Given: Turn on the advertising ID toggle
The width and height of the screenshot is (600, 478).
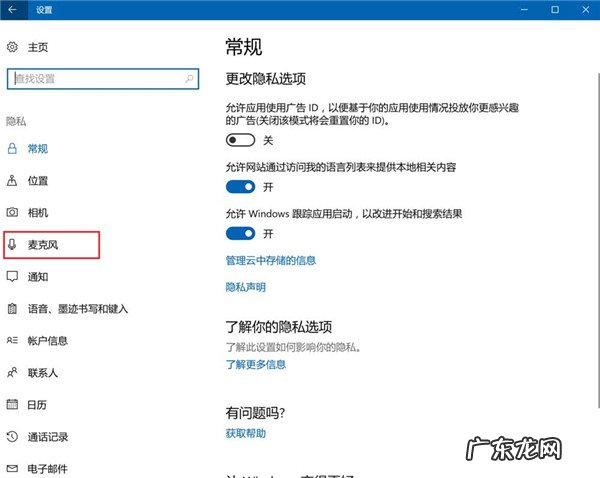Looking at the screenshot, I should (240, 140).
